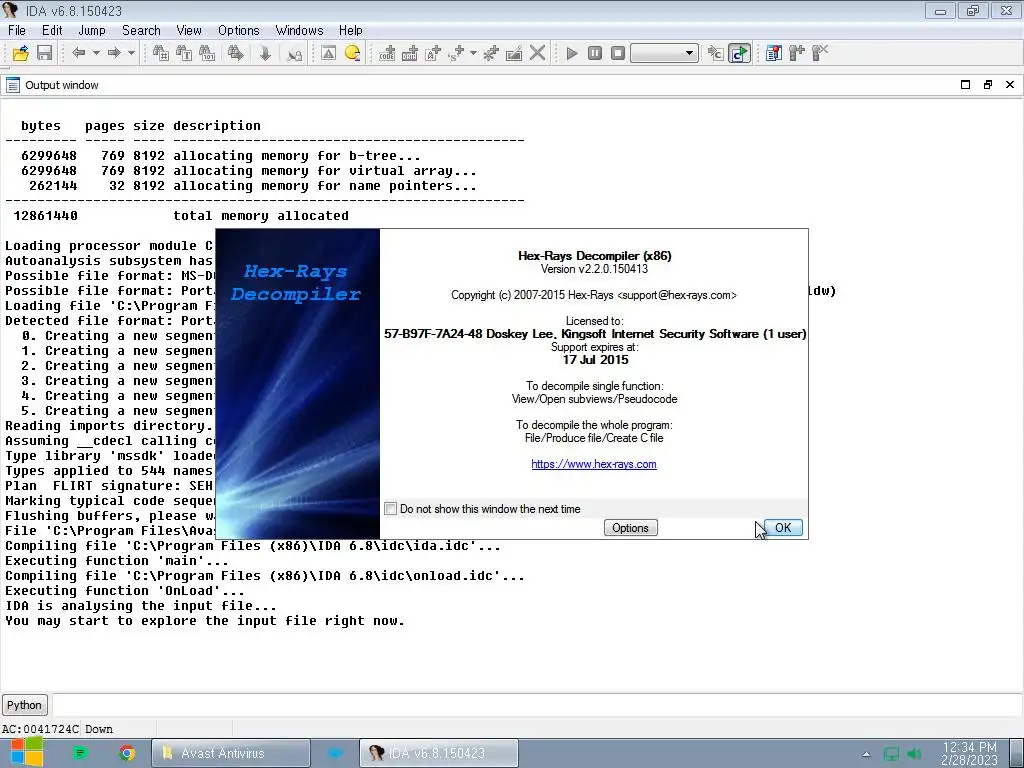Convert to data with the DATA icon
This screenshot has height=768, width=1024.
tap(409, 54)
